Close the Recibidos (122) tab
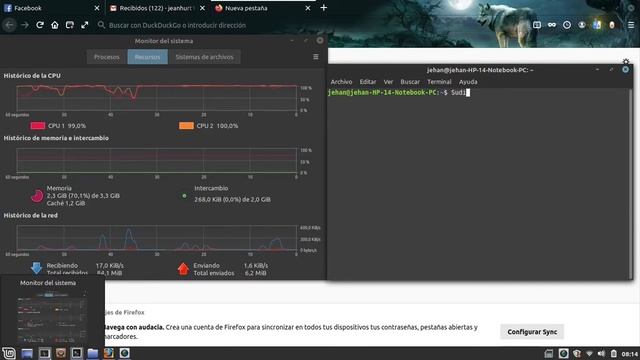Screen dimensions: 640x360 (x=202, y=8)
